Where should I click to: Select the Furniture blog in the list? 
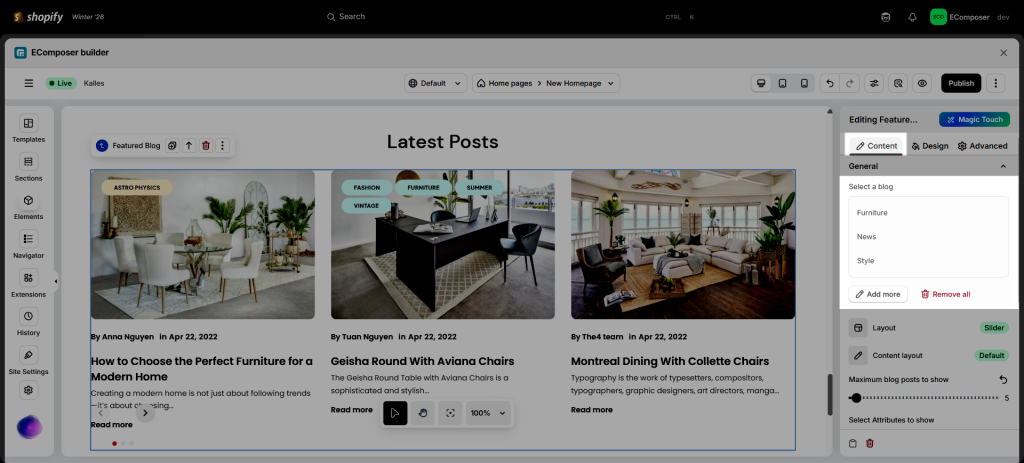(872, 213)
